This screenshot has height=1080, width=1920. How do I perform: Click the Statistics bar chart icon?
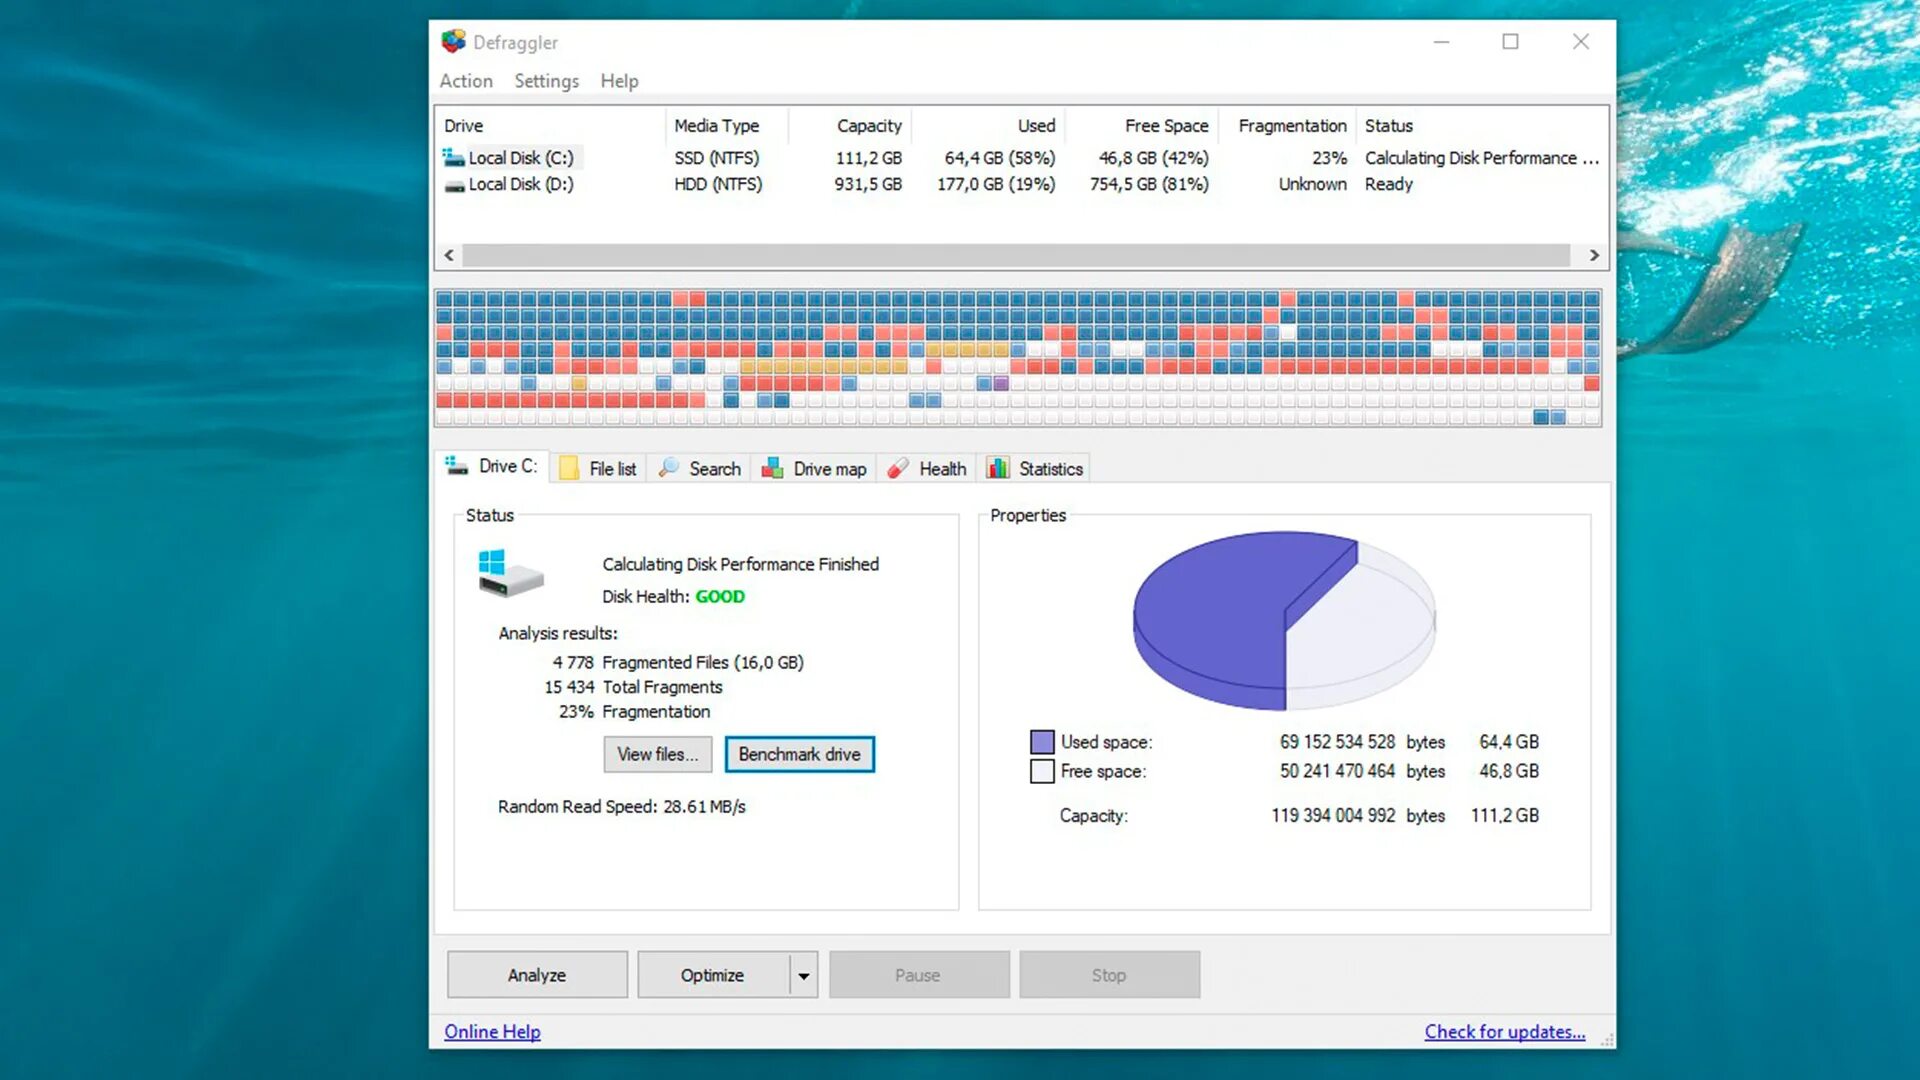998,468
